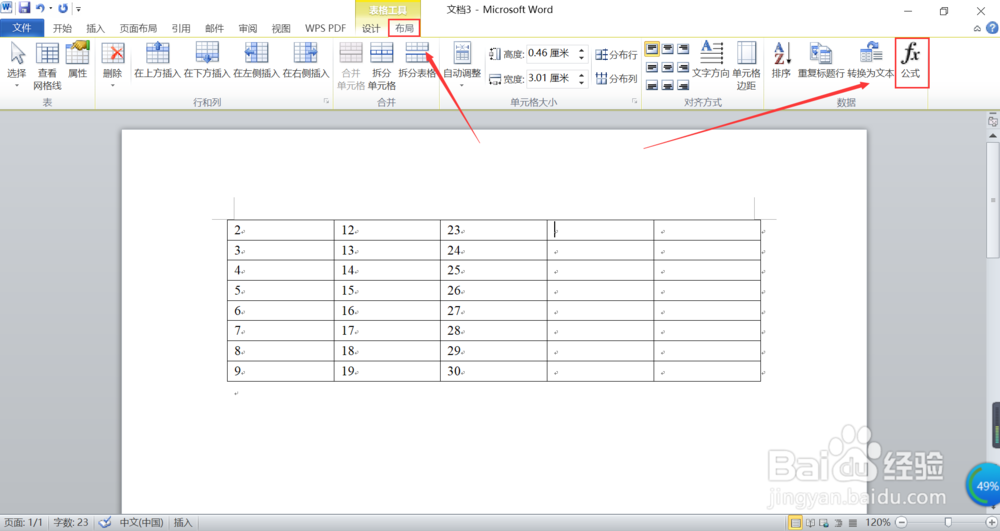The image size is (1000, 531).
Task: Click Text Direction (文字方向)
Action: pyautogui.click(x=710, y=60)
